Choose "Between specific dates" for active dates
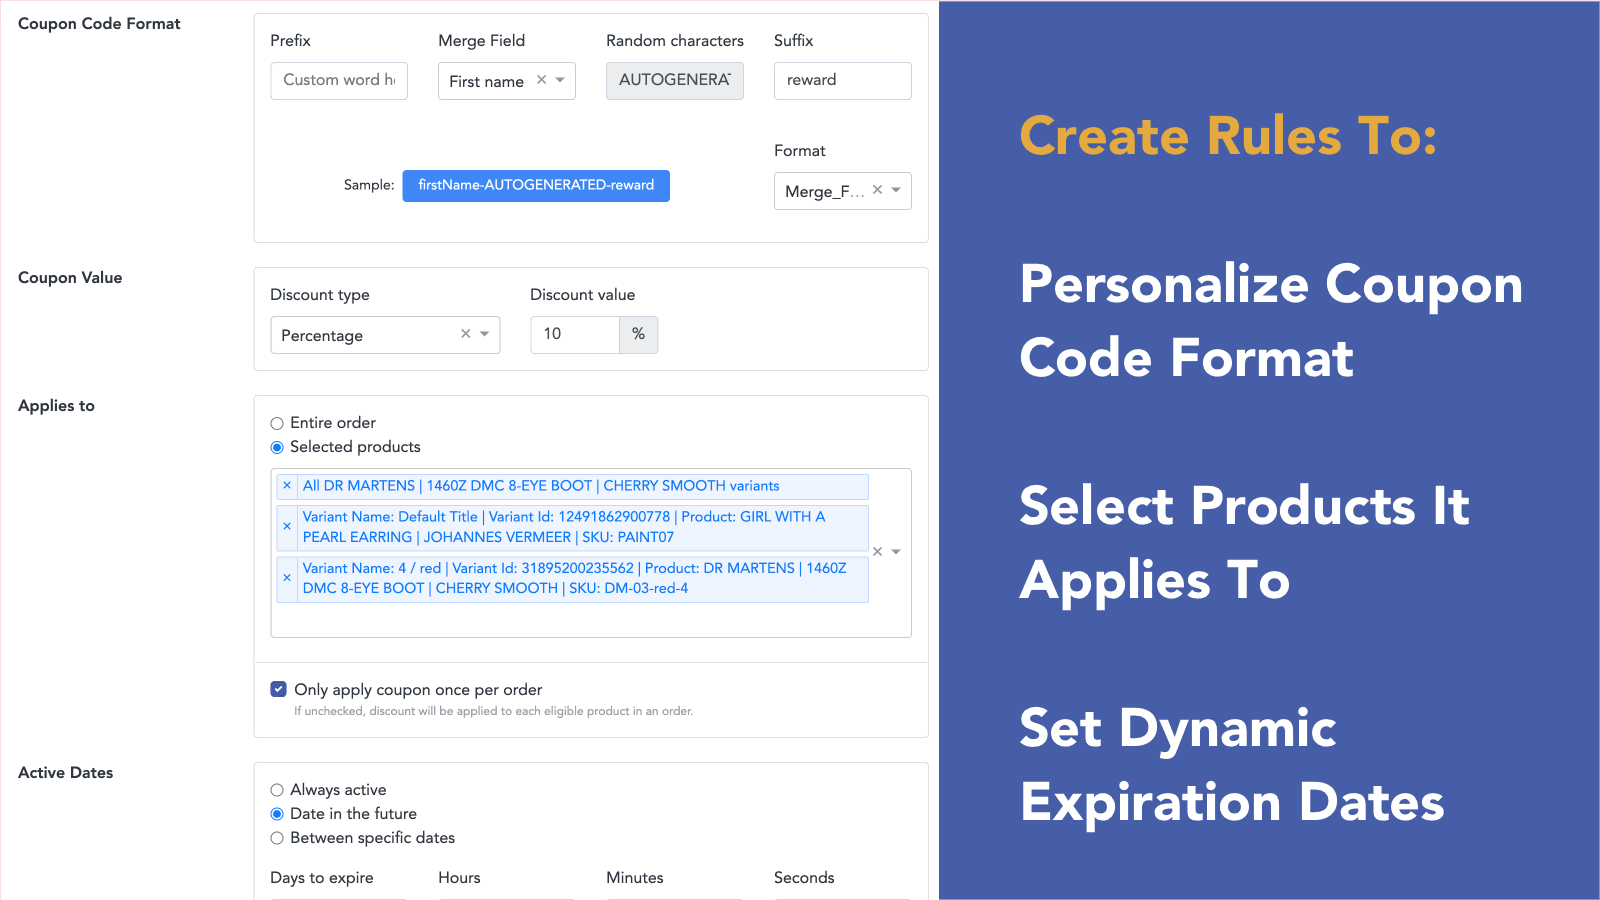This screenshot has height=900, width=1600. pyautogui.click(x=276, y=838)
